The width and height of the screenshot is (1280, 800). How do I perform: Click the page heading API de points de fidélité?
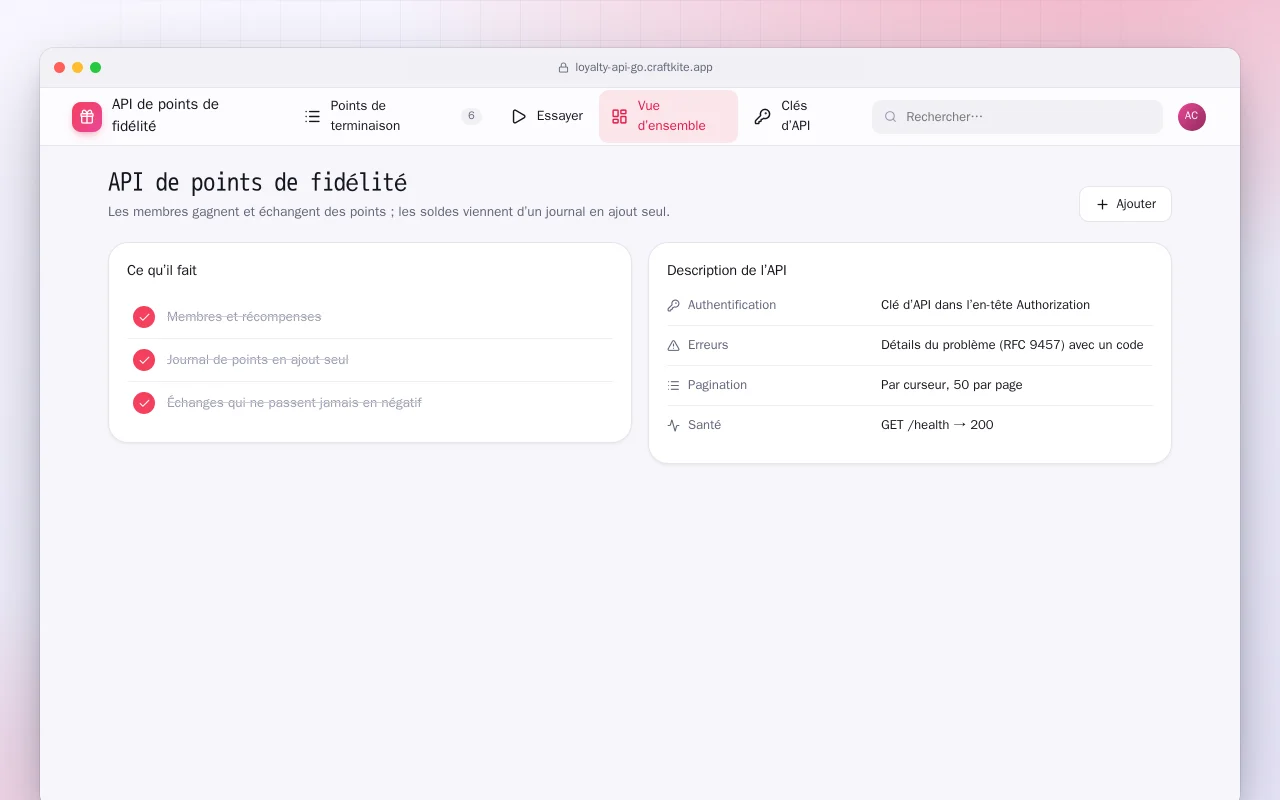click(x=257, y=183)
